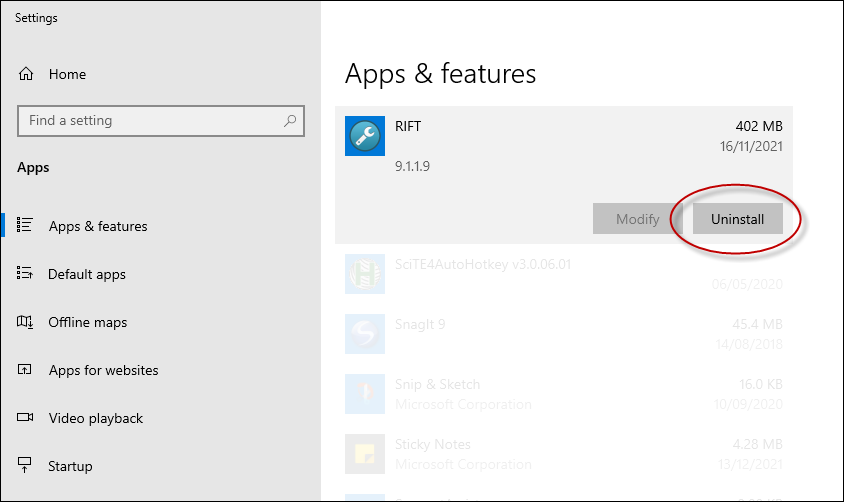Click the 16.0 KB Snip & Sketch size
This screenshot has height=502, width=844.
coord(761,384)
